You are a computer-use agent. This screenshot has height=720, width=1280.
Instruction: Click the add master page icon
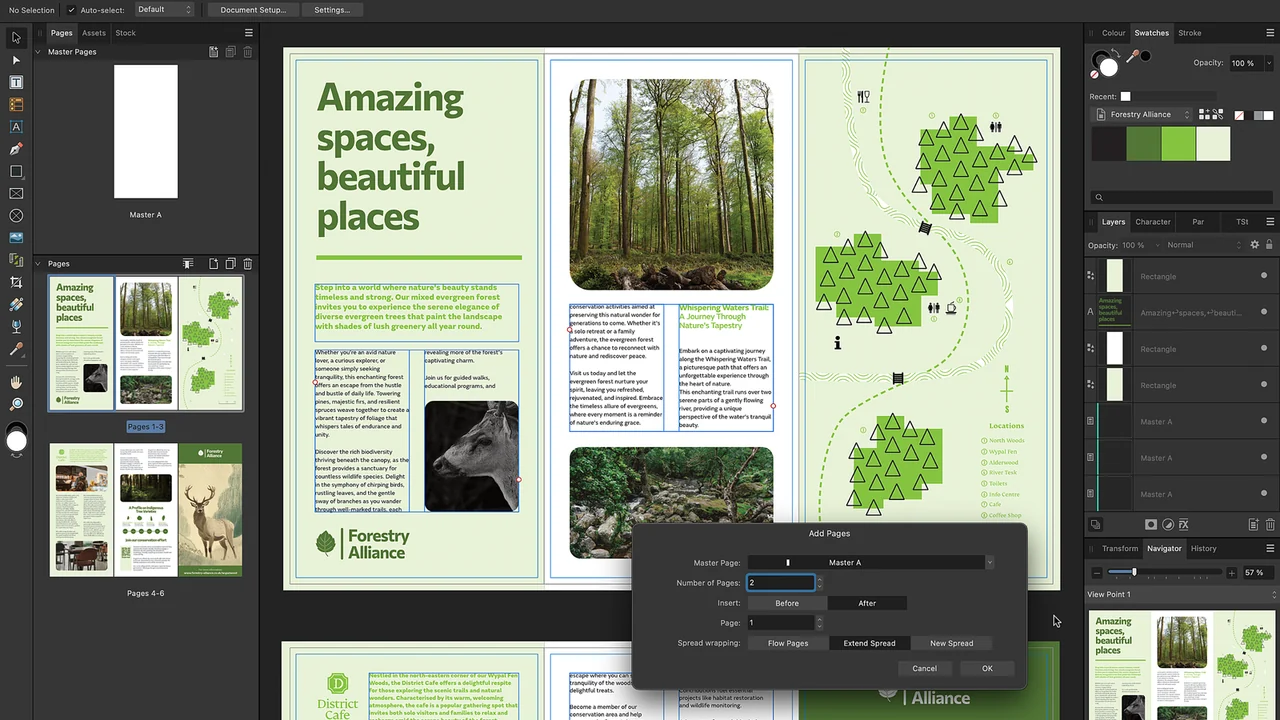(x=213, y=52)
